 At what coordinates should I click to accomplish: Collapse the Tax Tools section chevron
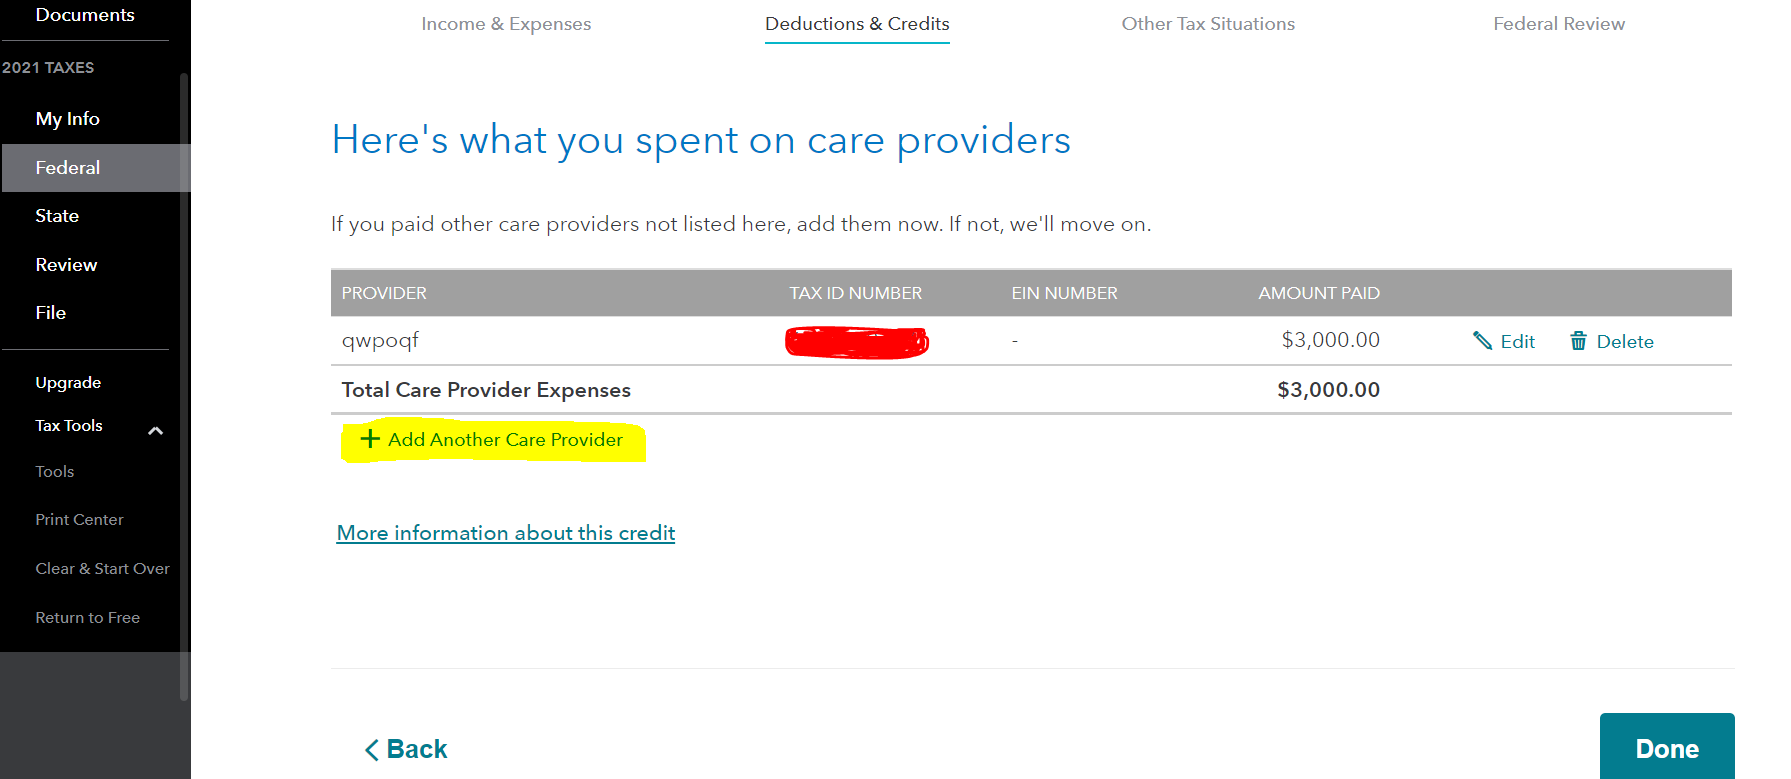point(155,431)
